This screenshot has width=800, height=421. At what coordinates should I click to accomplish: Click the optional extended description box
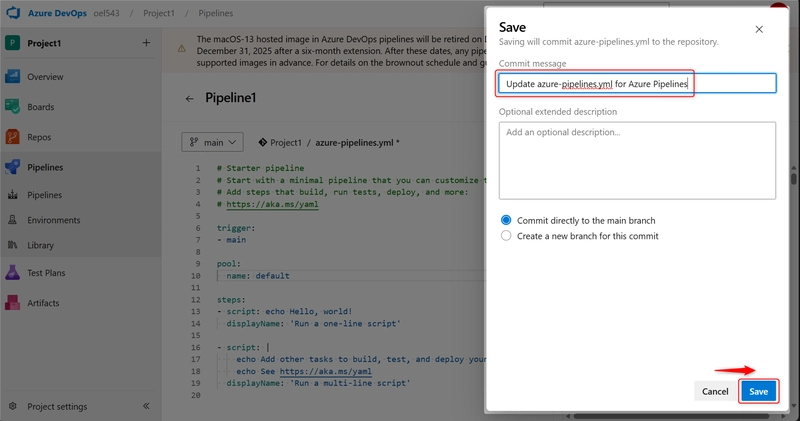pos(636,160)
